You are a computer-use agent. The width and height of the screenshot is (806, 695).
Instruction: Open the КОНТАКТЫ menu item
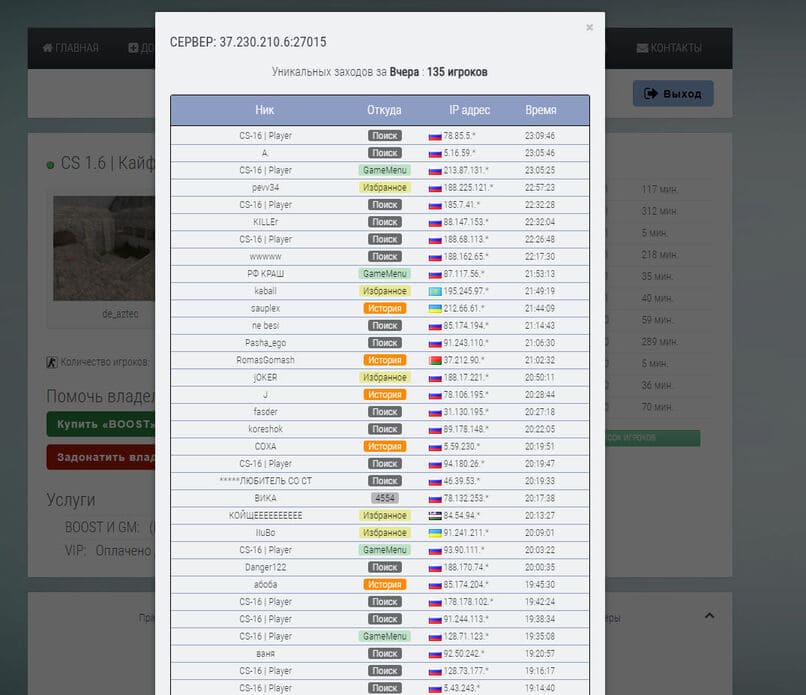point(669,48)
